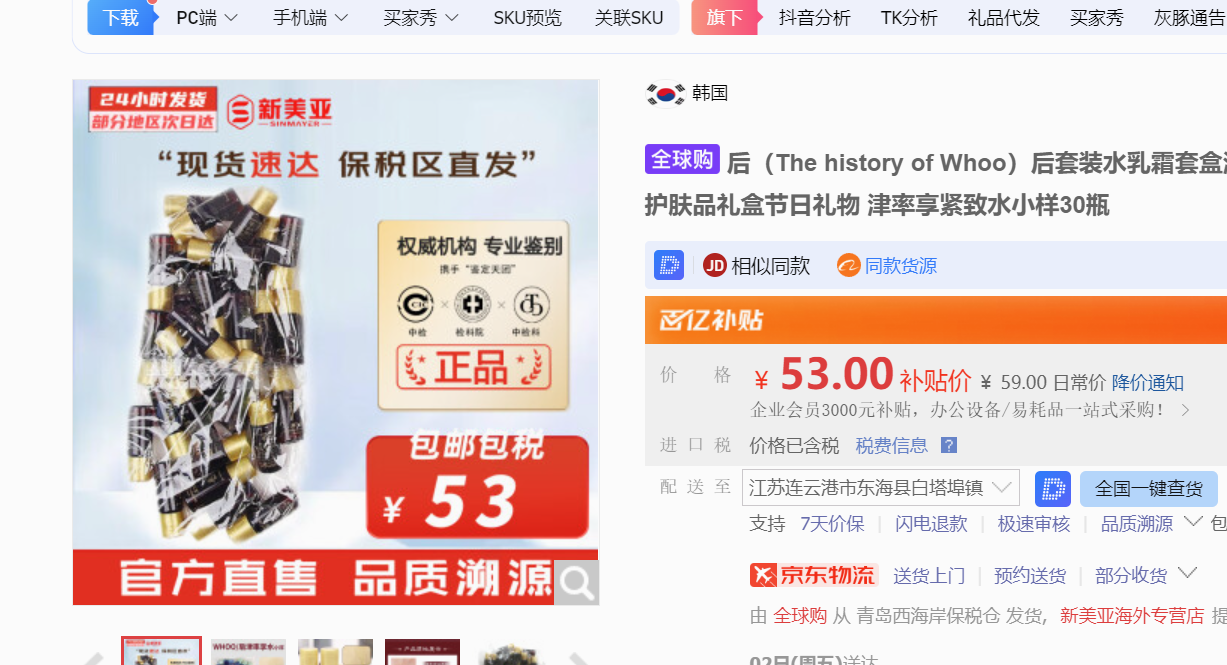
Task: Click the 全国一键查货 button
Action: coord(1149,488)
